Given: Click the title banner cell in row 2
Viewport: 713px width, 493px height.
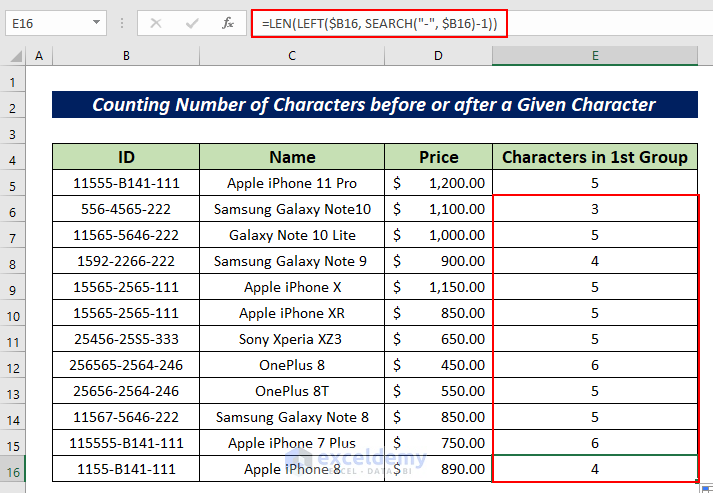Looking at the screenshot, I should 374,105.
